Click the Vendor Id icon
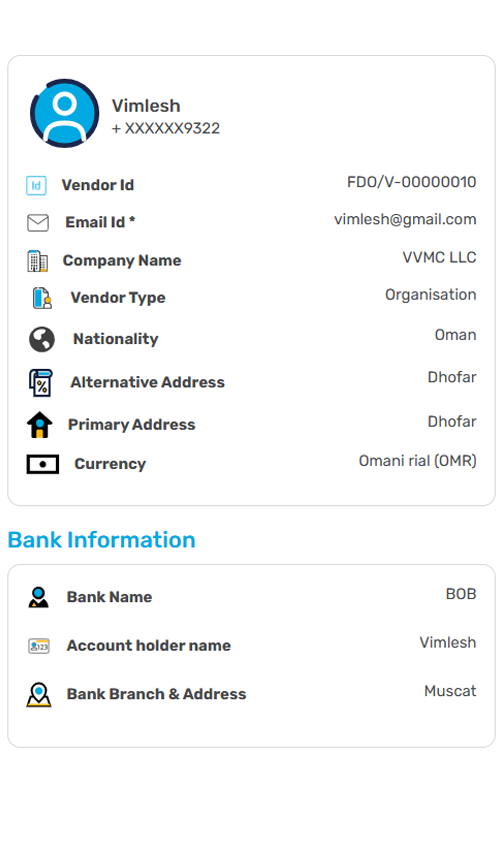Viewport: 501px width, 843px height. pyautogui.click(x=36, y=185)
